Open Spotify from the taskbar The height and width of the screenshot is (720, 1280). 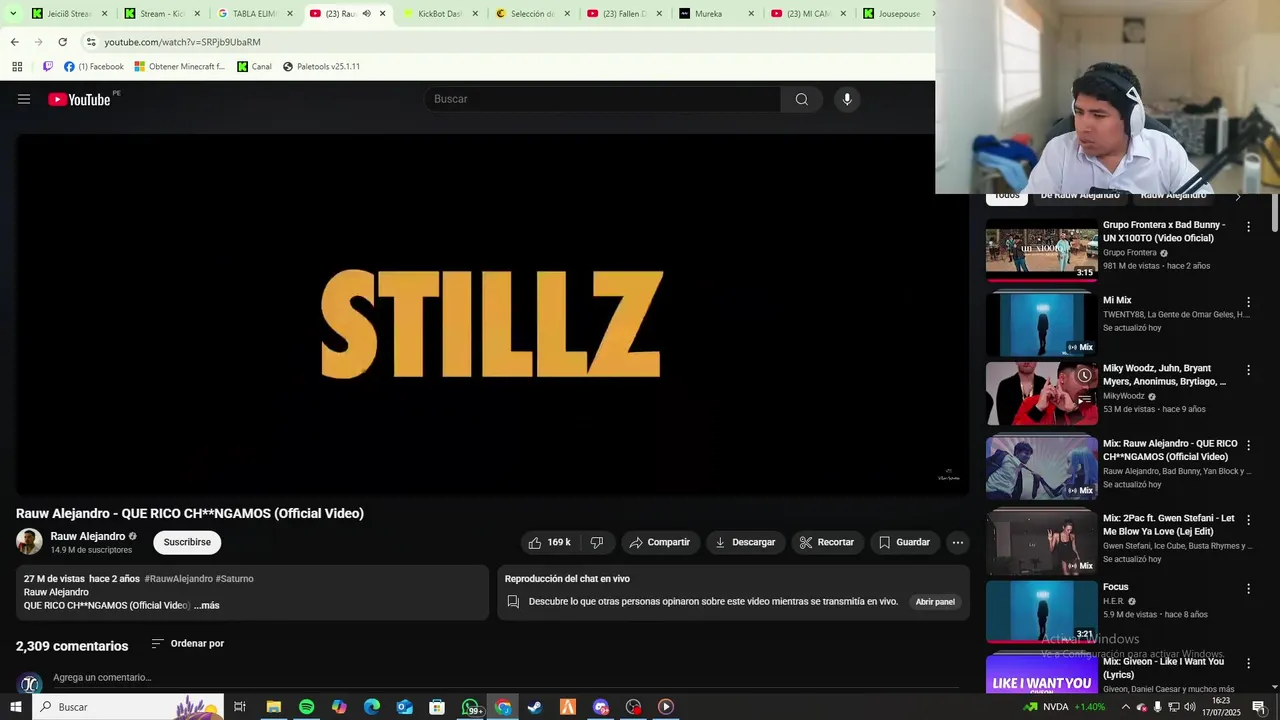pos(306,707)
